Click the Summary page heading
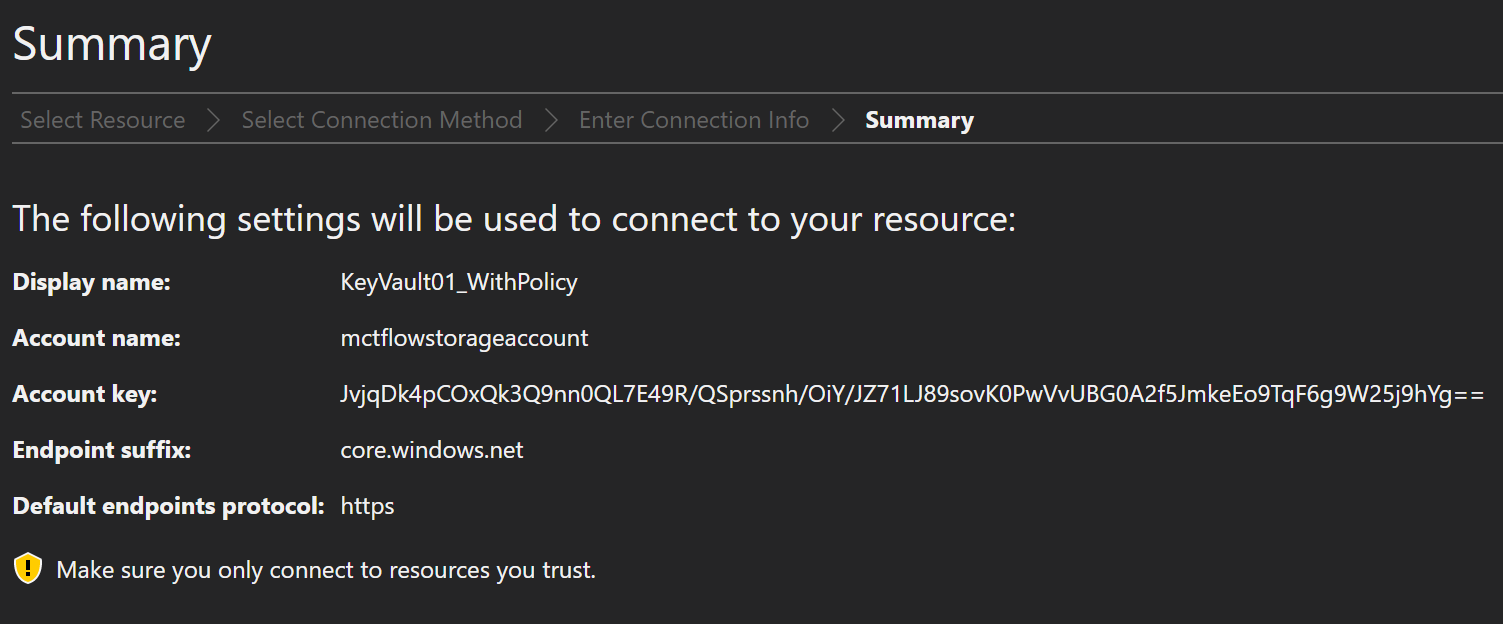 pos(112,45)
